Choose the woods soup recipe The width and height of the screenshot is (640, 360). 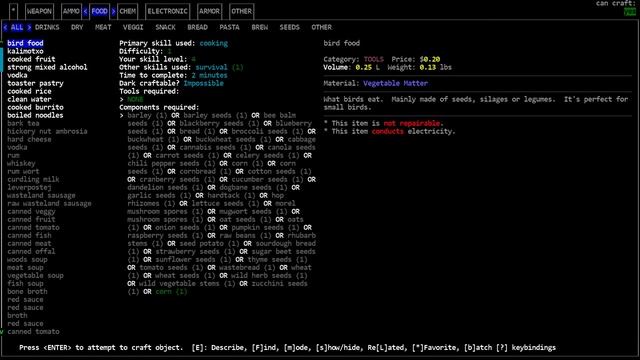pos(27,260)
